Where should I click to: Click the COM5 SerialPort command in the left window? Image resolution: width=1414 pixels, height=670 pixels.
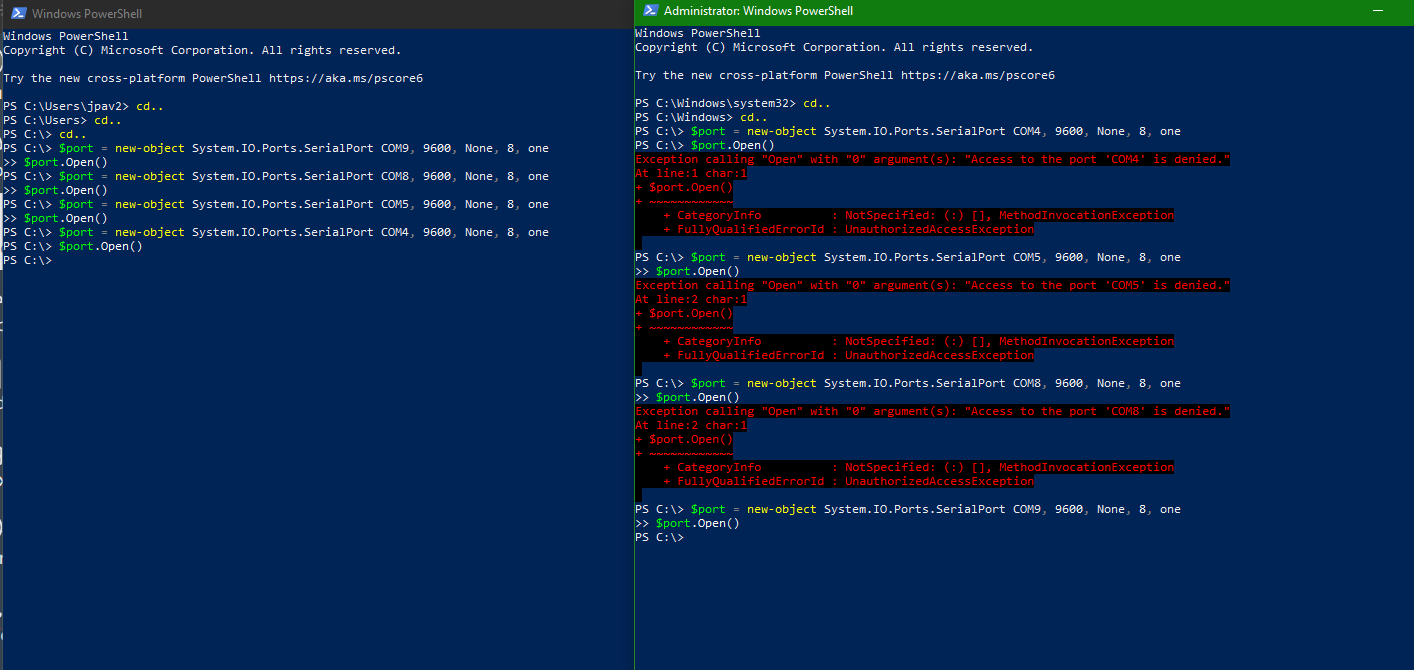pyautogui.click(x=276, y=204)
